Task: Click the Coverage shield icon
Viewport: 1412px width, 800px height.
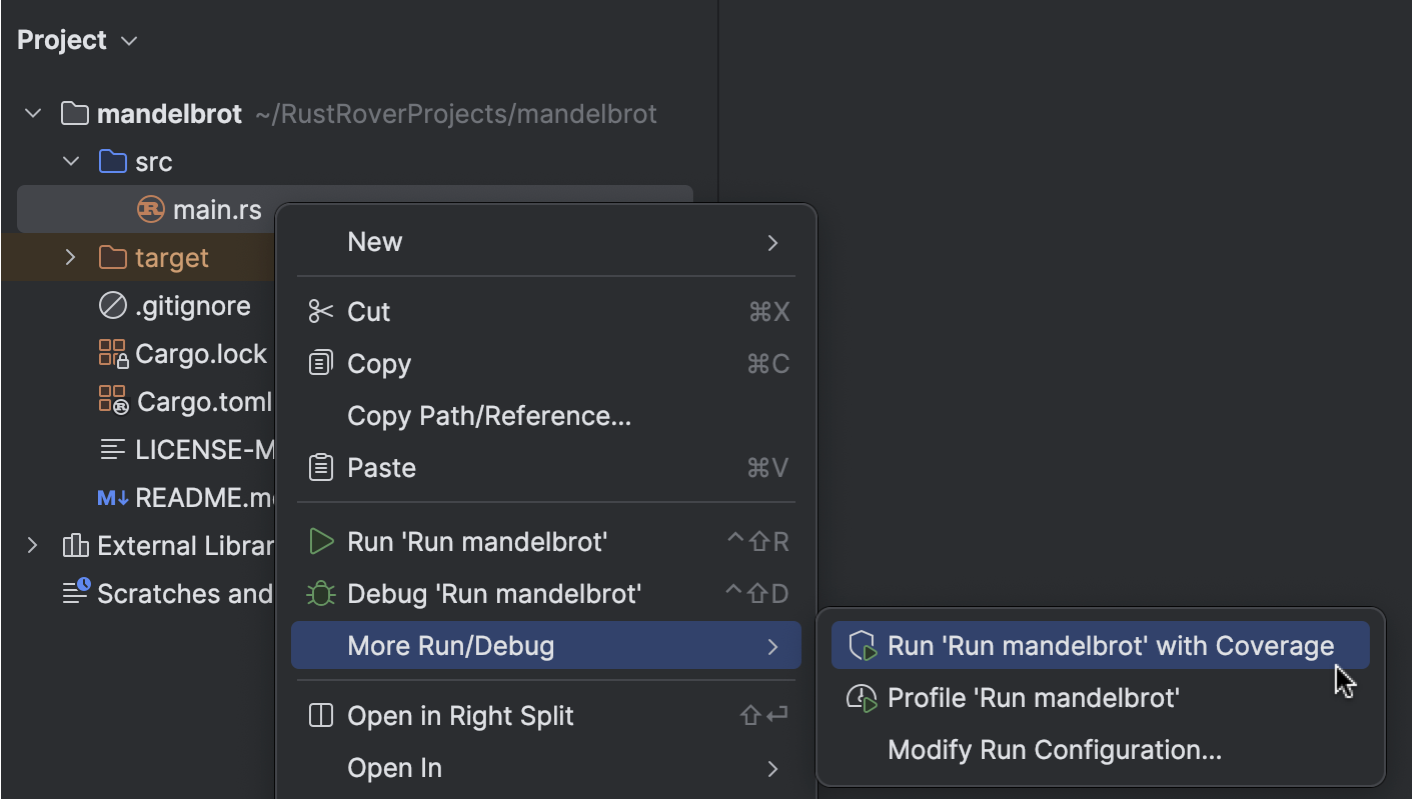Action: point(861,645)
